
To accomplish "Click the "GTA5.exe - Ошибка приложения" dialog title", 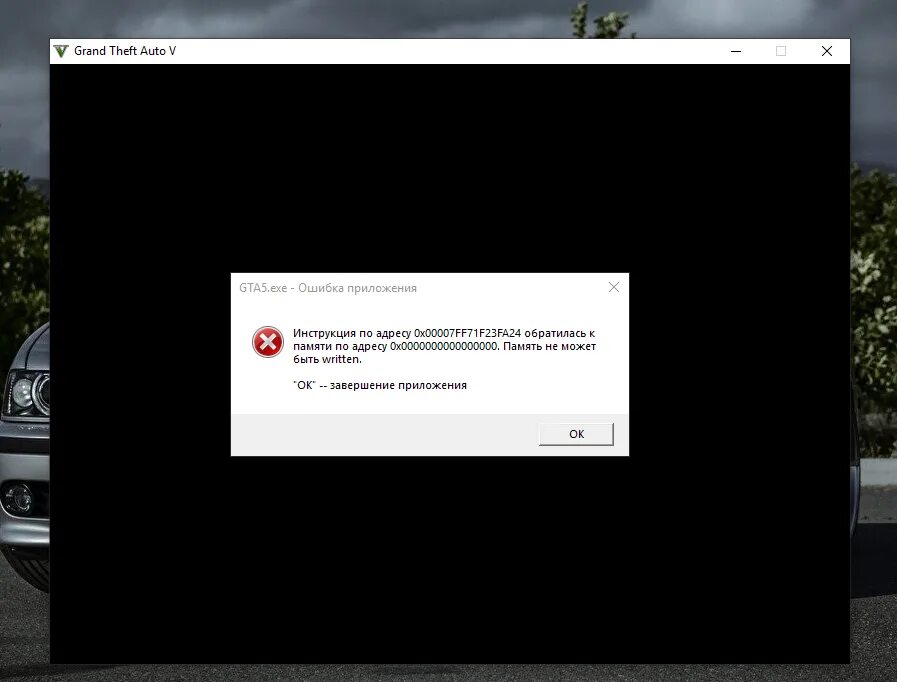I will pyautogui.click(x=328, y=288).
